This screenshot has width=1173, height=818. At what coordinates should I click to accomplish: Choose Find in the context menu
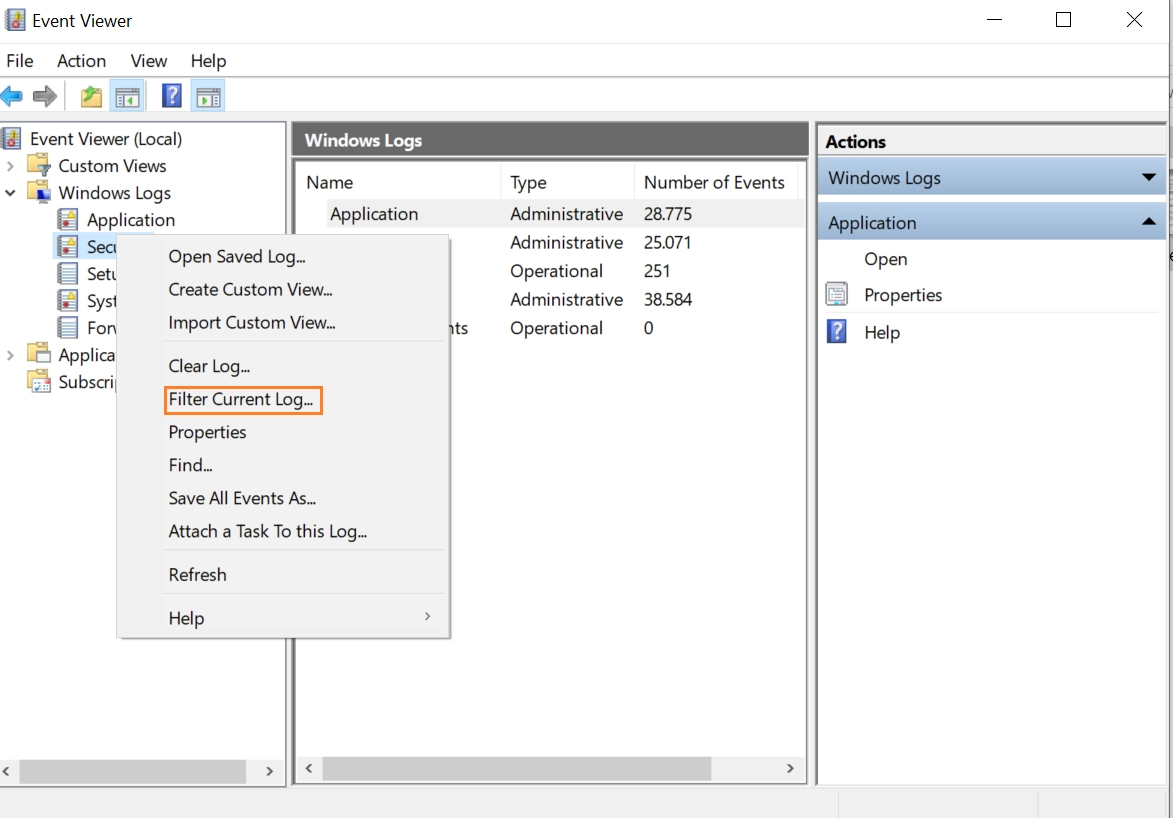coord(190,465)
